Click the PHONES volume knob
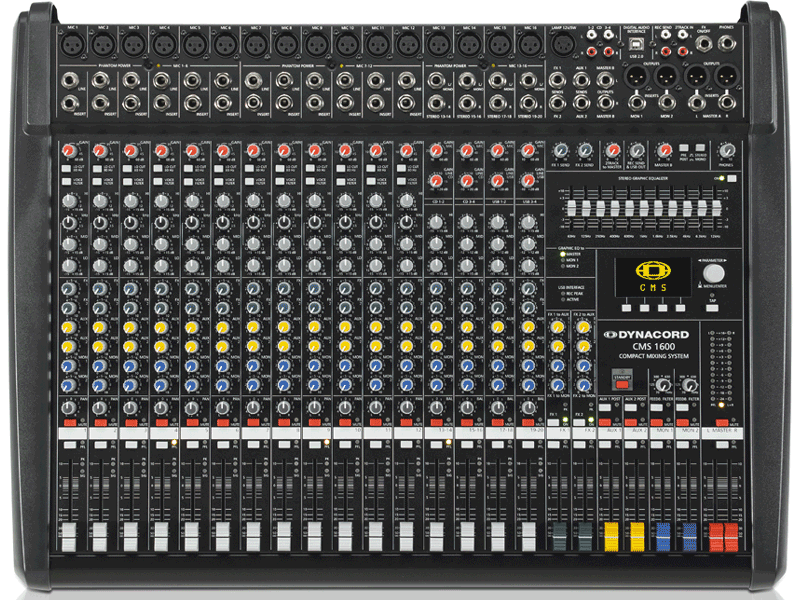Image resolution: width=800 pixels, height=600 pixels. click(725, 151)
